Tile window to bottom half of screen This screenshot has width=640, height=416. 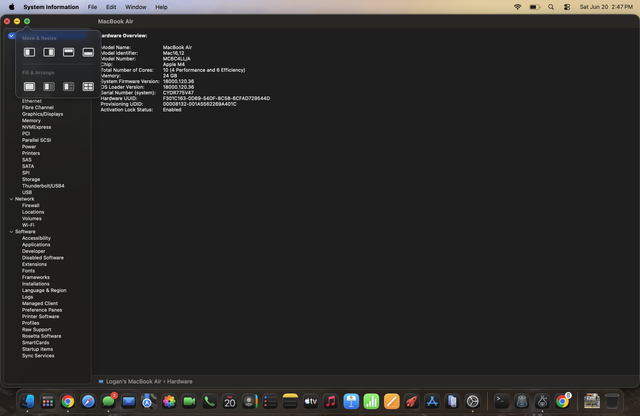tap(88, 52)
